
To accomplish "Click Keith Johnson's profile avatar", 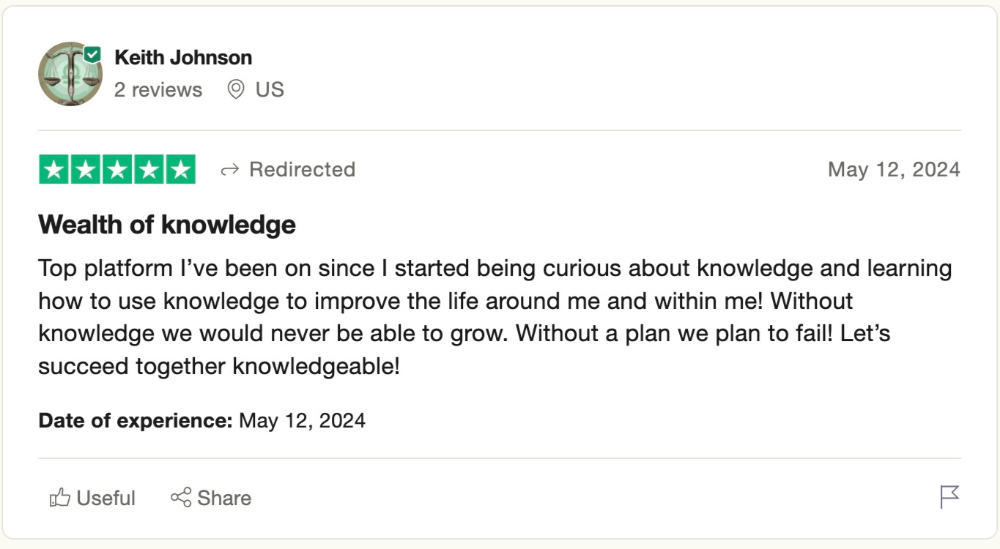I will tap(68, 75).
